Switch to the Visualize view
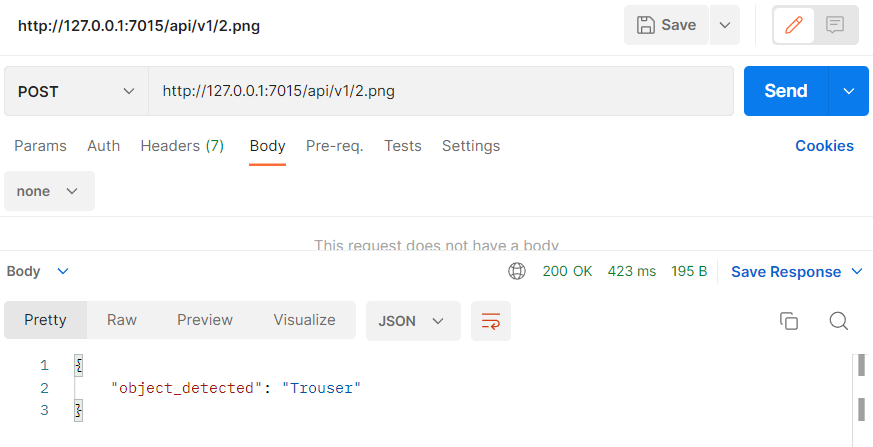The height and width of the screenshot is (447, 873). coord(304,320)
